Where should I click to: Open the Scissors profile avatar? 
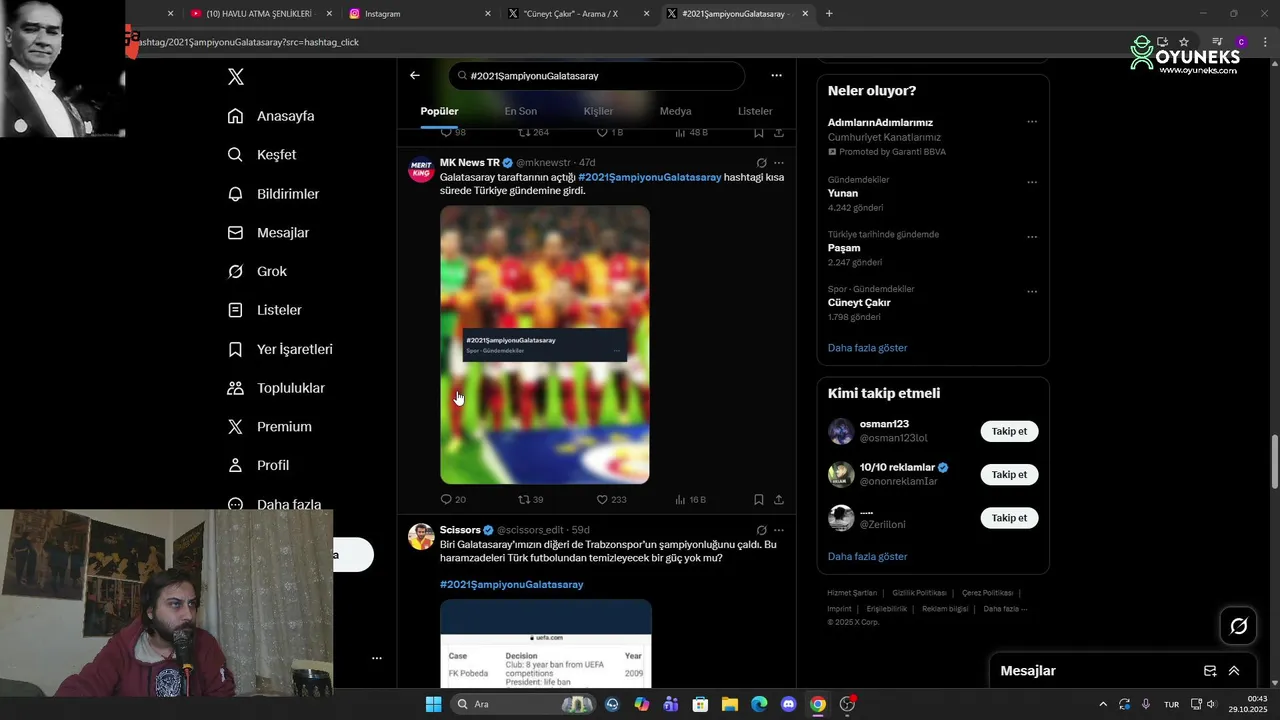coord(421,536)
